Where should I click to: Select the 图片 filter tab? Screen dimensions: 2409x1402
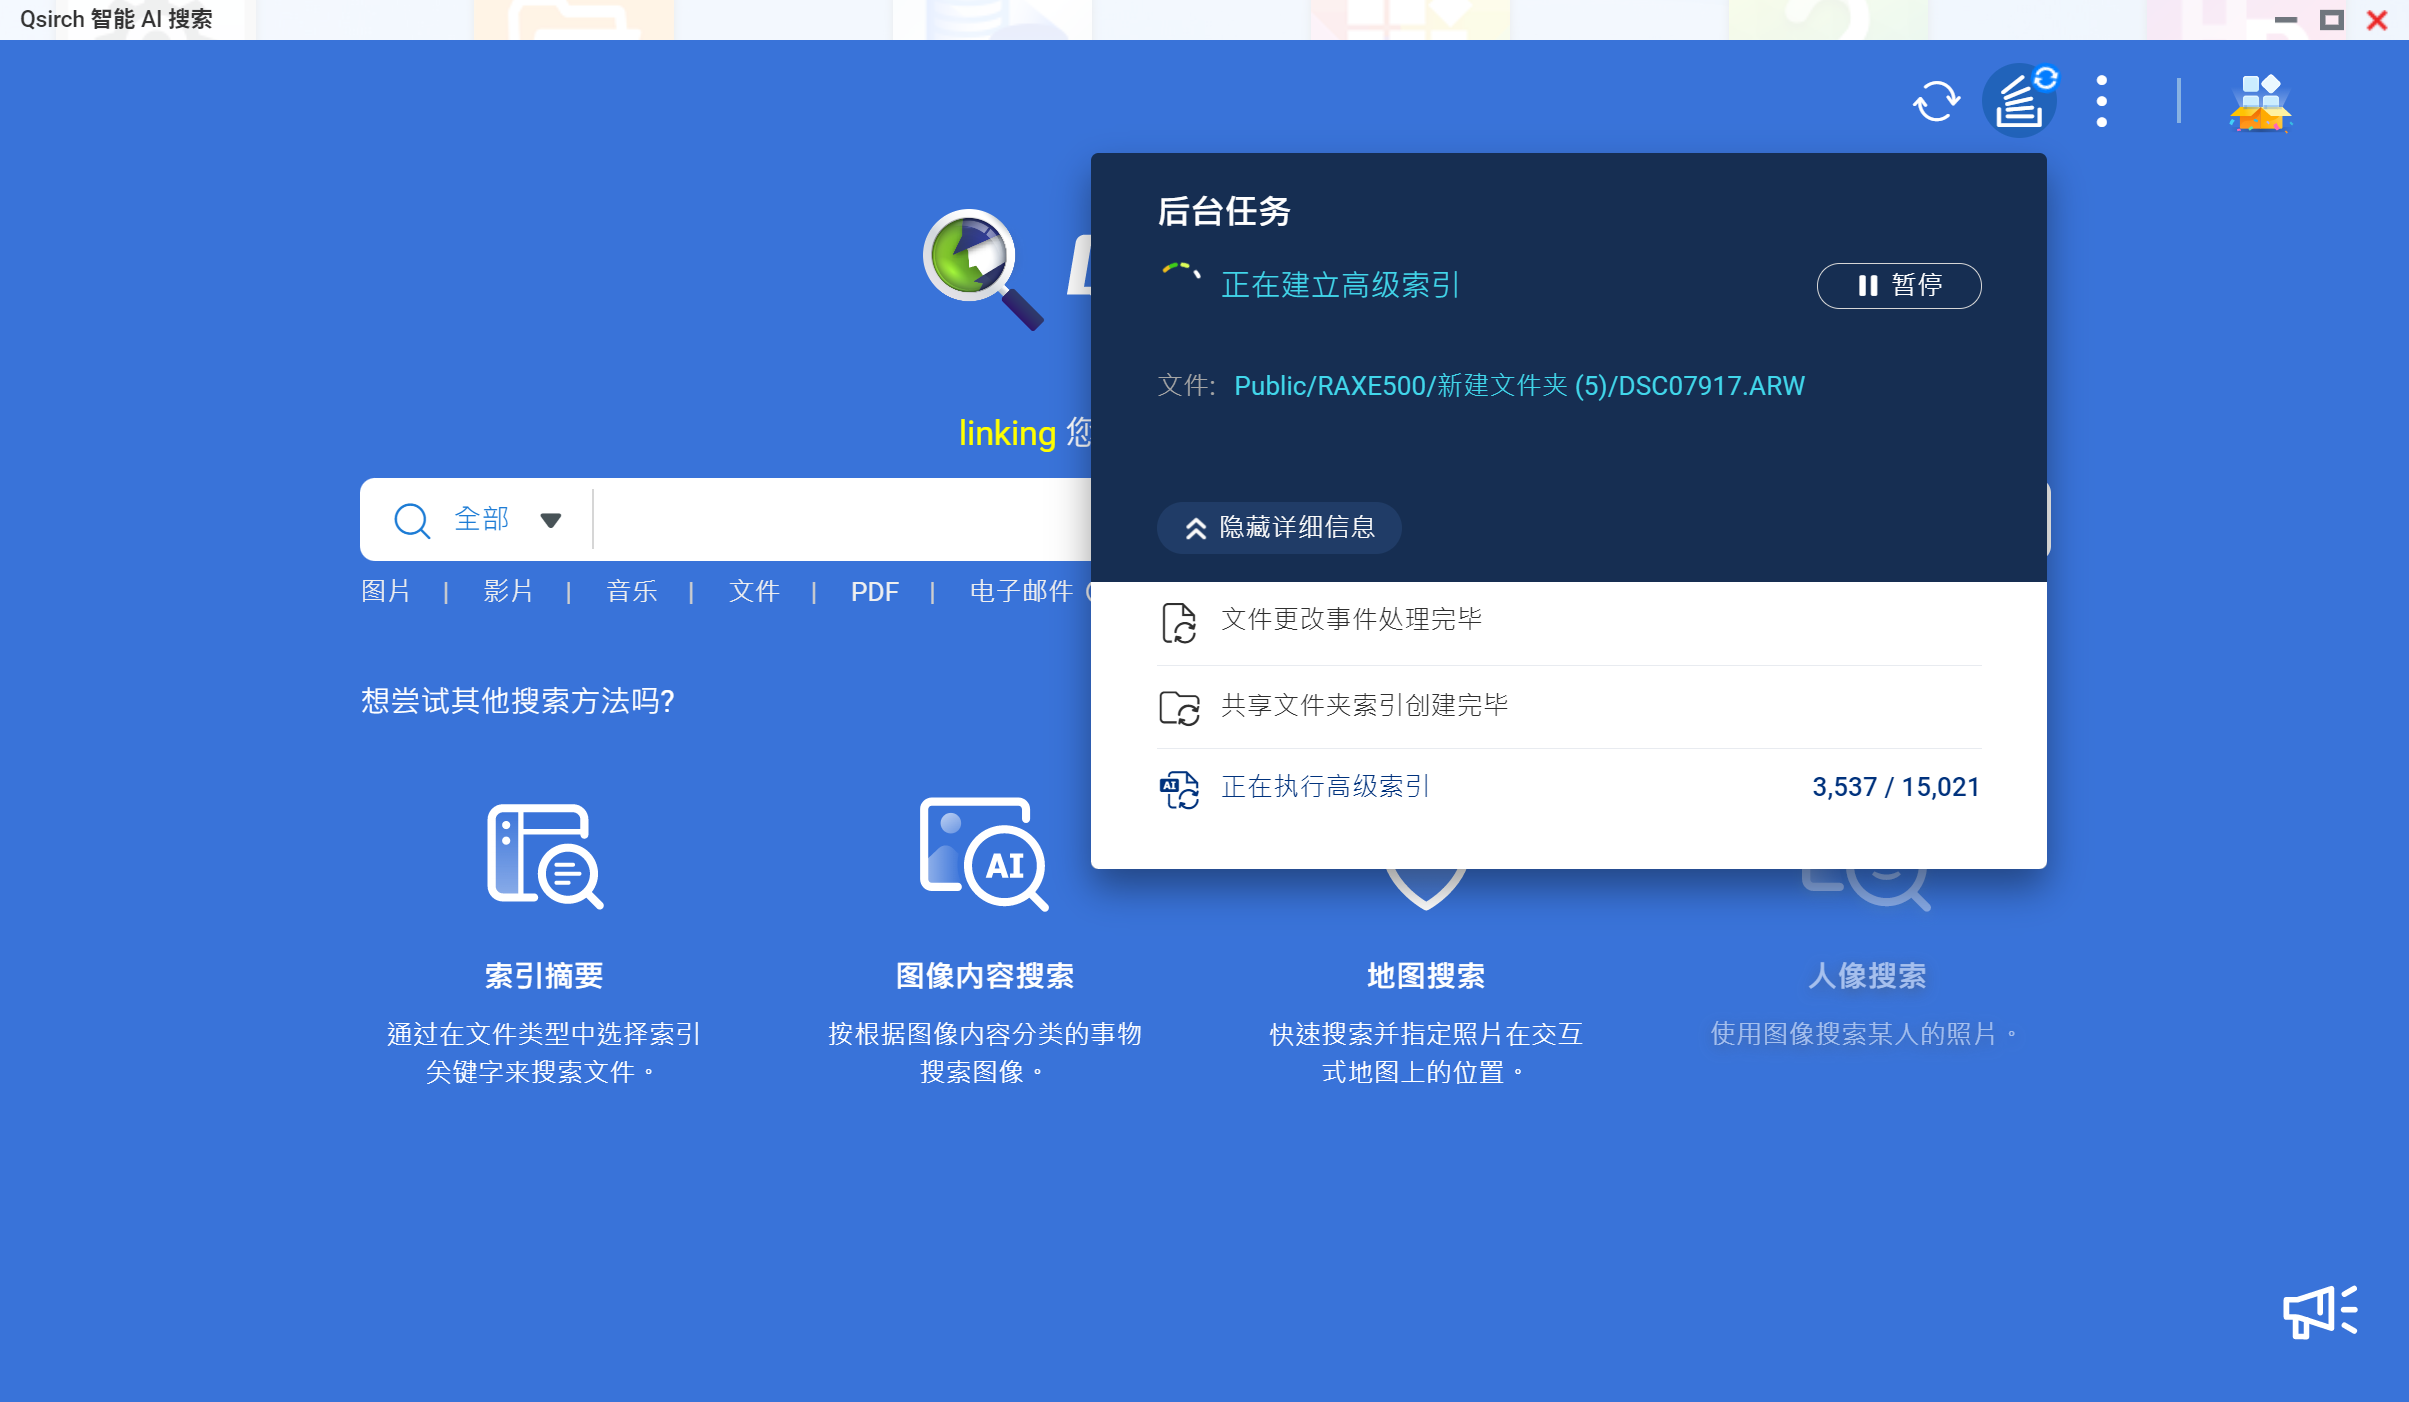[x=386, y=591]
